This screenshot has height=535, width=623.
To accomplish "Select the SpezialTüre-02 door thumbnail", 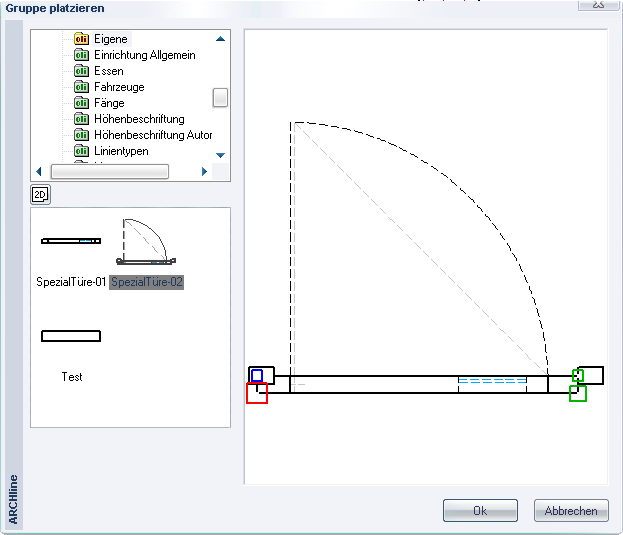I will coord(146,241).
